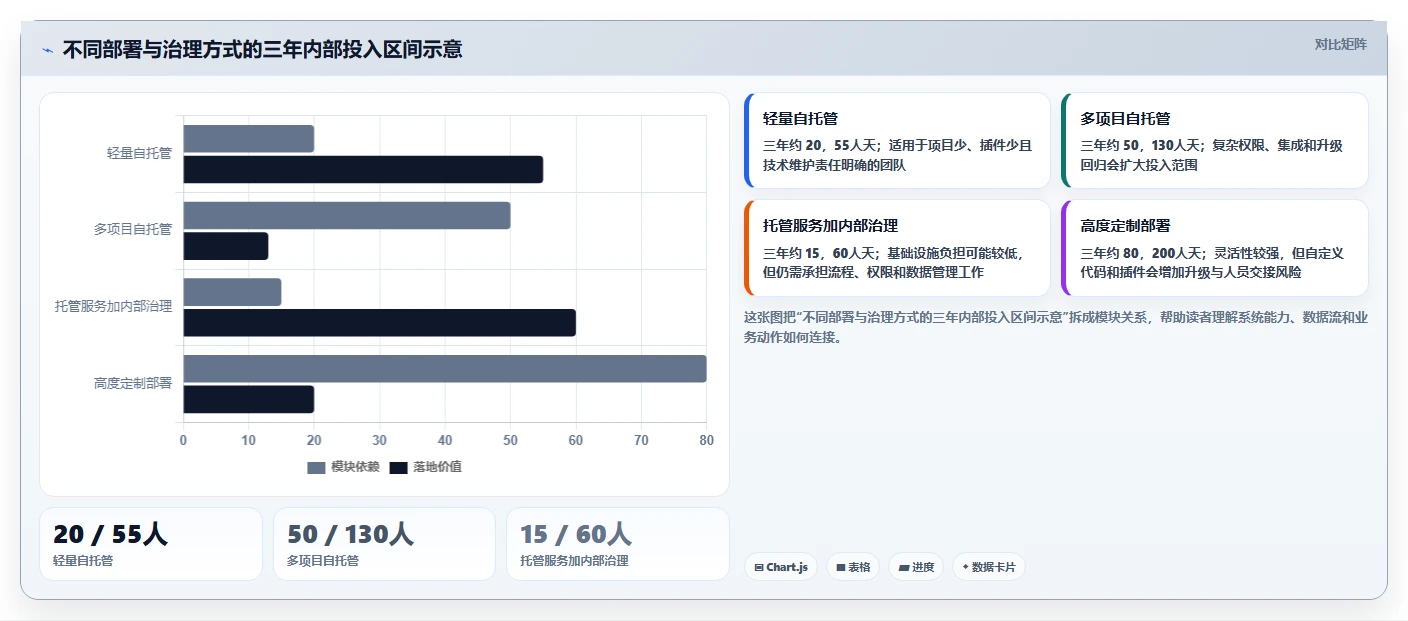Click the 托管服务加内部治理 info card
The width and height of the screenshot is (1408, 621).
pos(897,248)
